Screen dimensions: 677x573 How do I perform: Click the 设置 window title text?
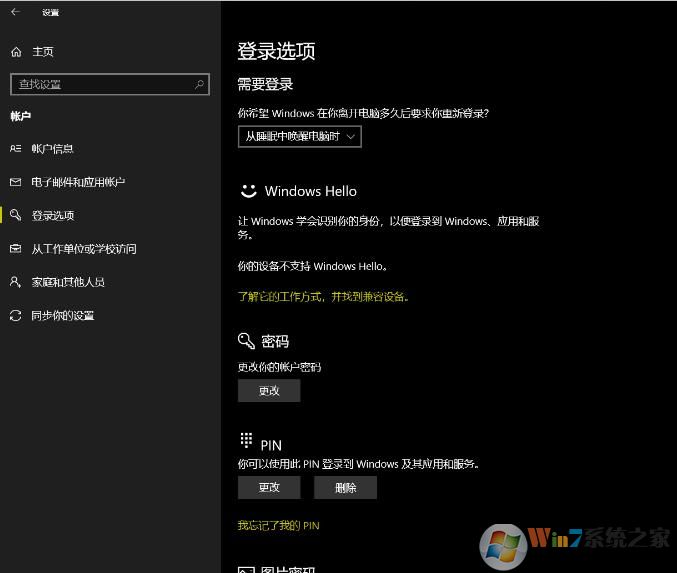coord(51,13)
